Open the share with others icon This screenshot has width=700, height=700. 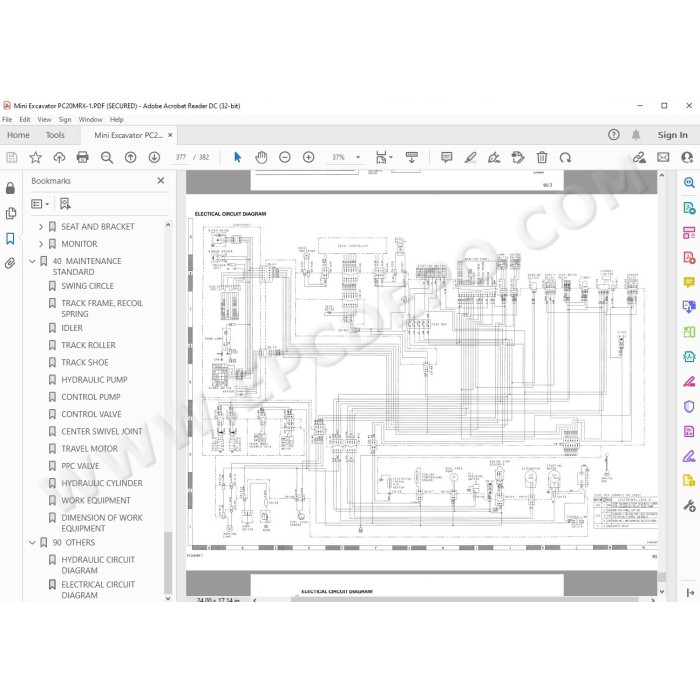click(687, 157)
